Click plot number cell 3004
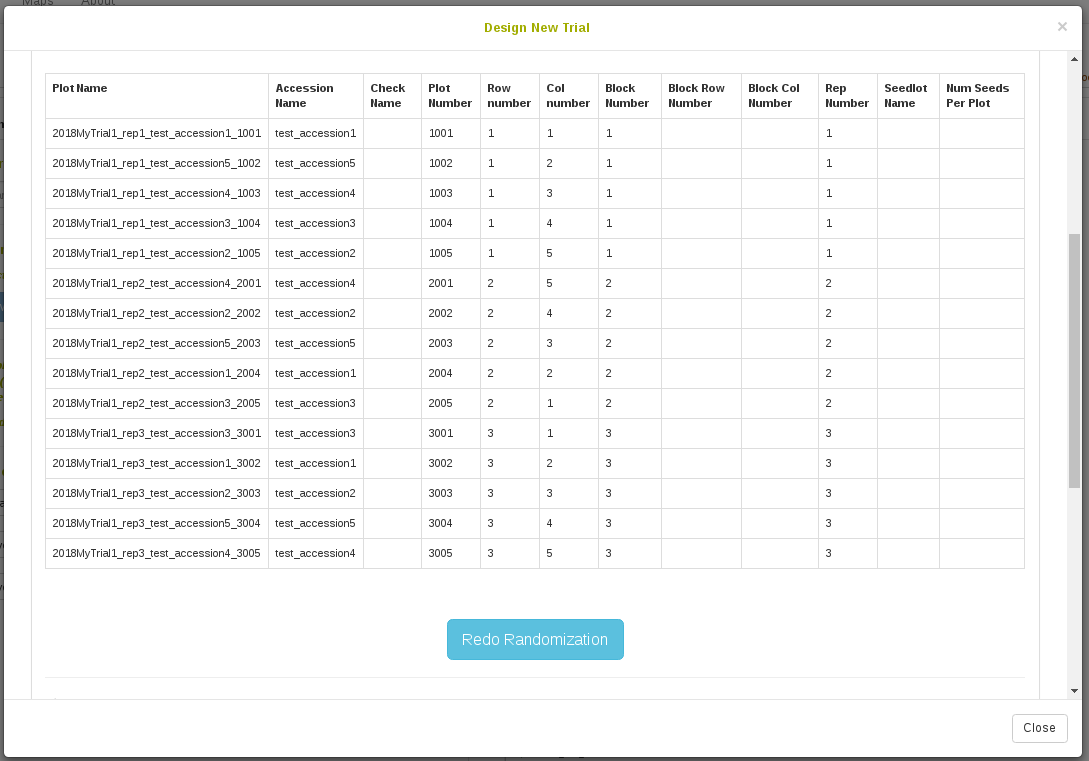 click(451, 523)
